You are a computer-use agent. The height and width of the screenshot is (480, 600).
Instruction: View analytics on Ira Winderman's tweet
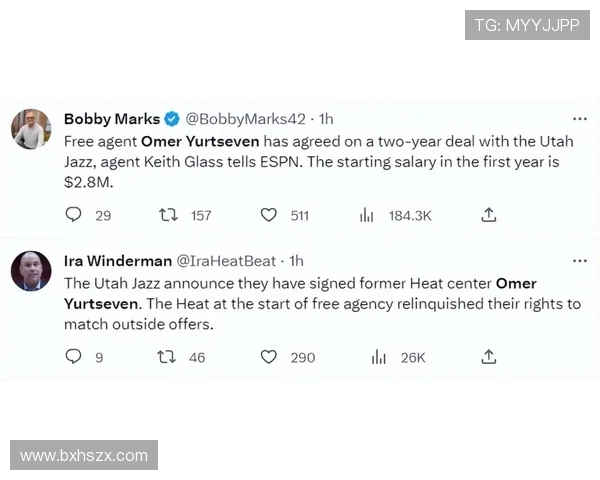[x=379, y=356]
